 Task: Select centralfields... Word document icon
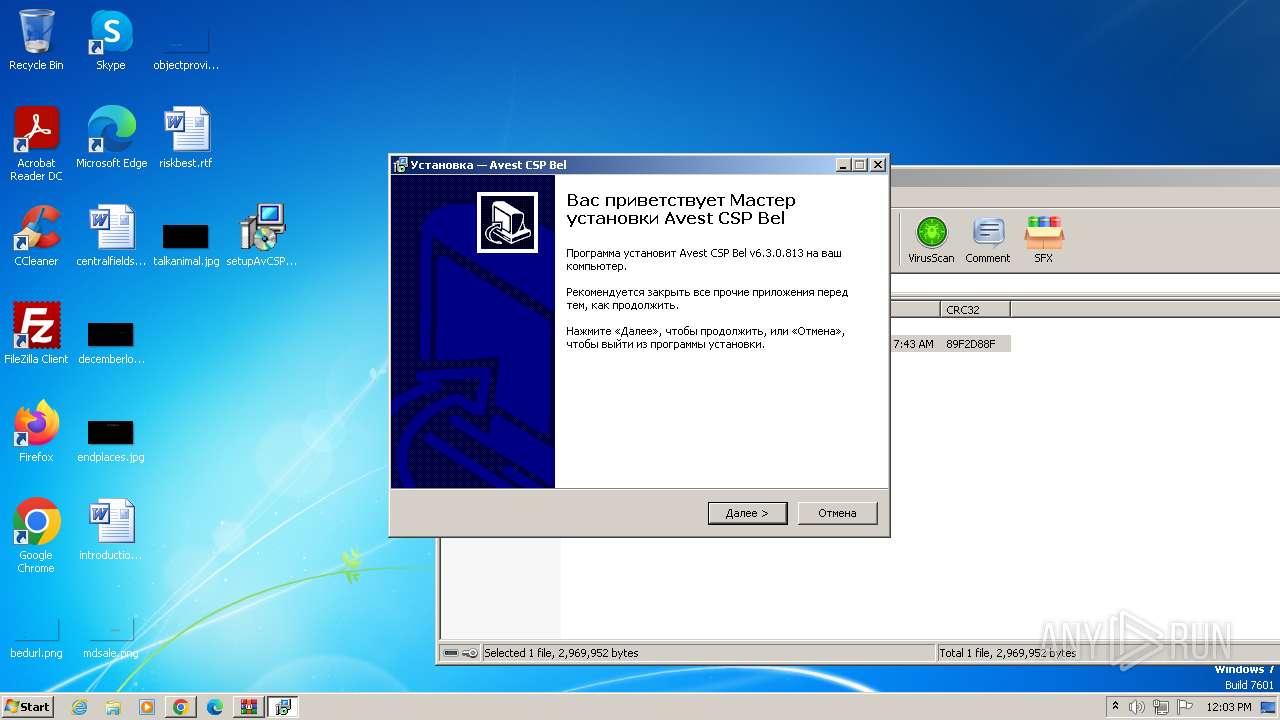pos(111,236)
